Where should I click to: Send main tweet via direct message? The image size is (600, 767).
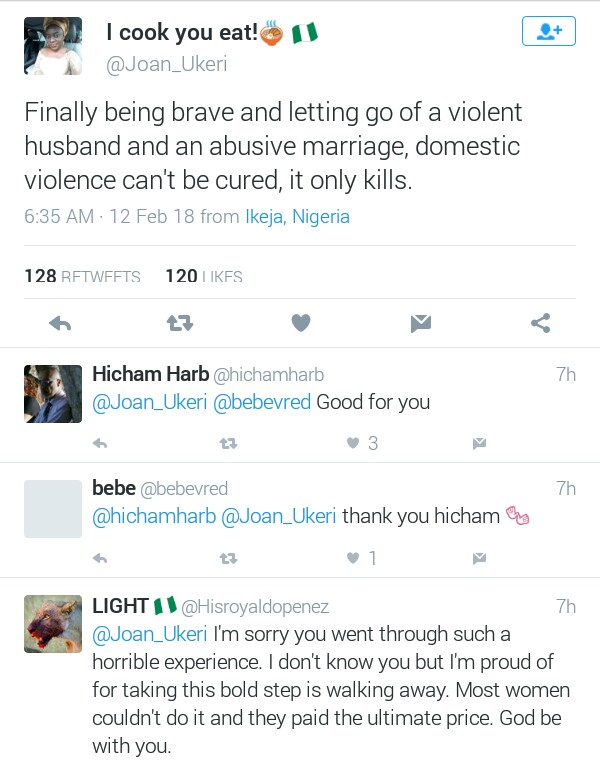(420, 322)
